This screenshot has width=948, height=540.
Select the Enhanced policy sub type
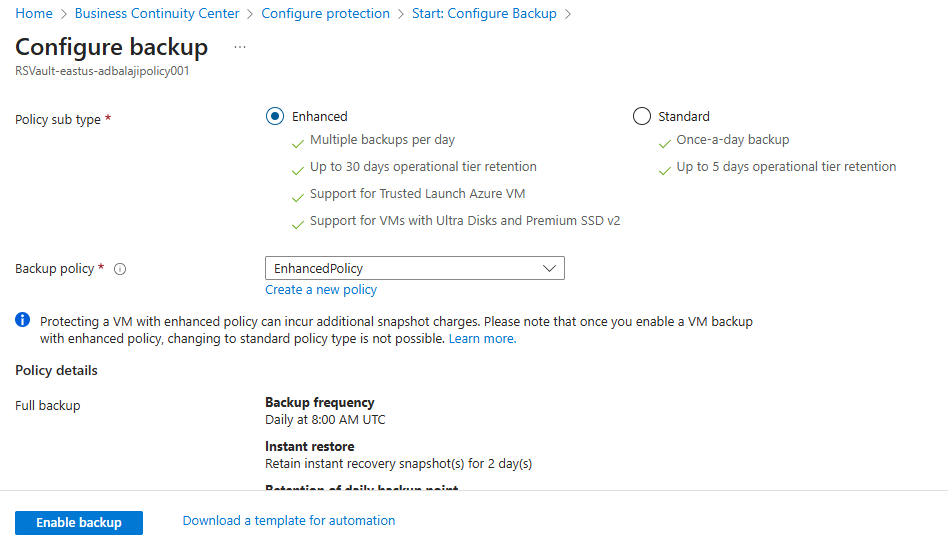tap(275, 116)
